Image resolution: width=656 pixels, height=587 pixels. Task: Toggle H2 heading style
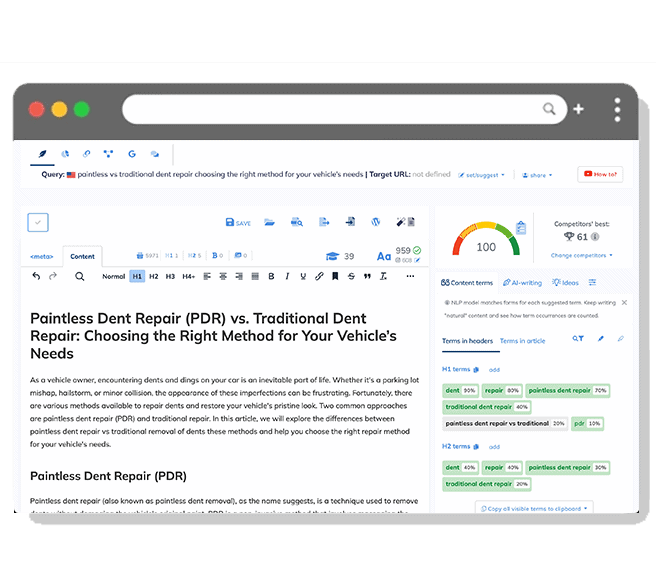coord(154,276)
